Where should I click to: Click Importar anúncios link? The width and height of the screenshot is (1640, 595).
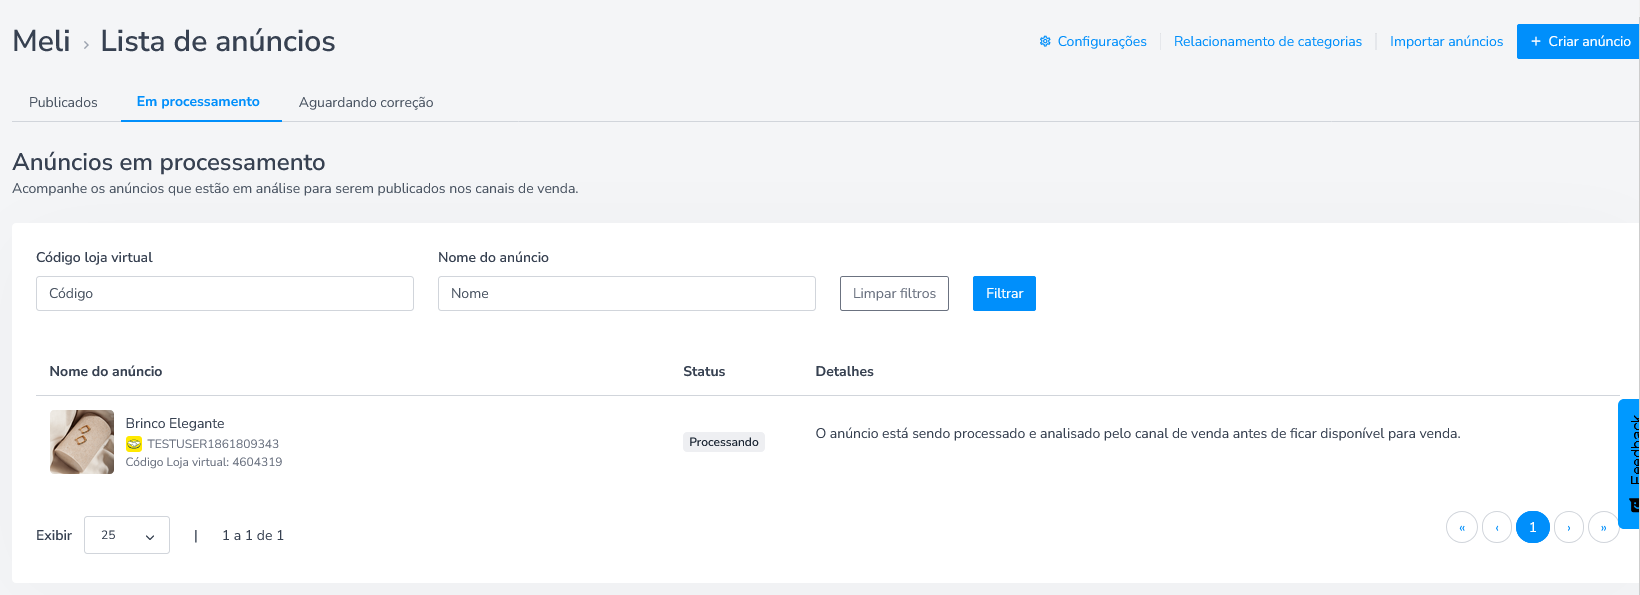click(1447, 41)
